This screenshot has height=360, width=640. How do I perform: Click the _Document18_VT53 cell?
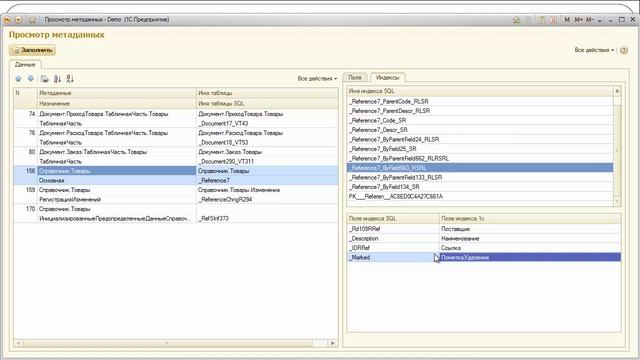click(267, 142)
